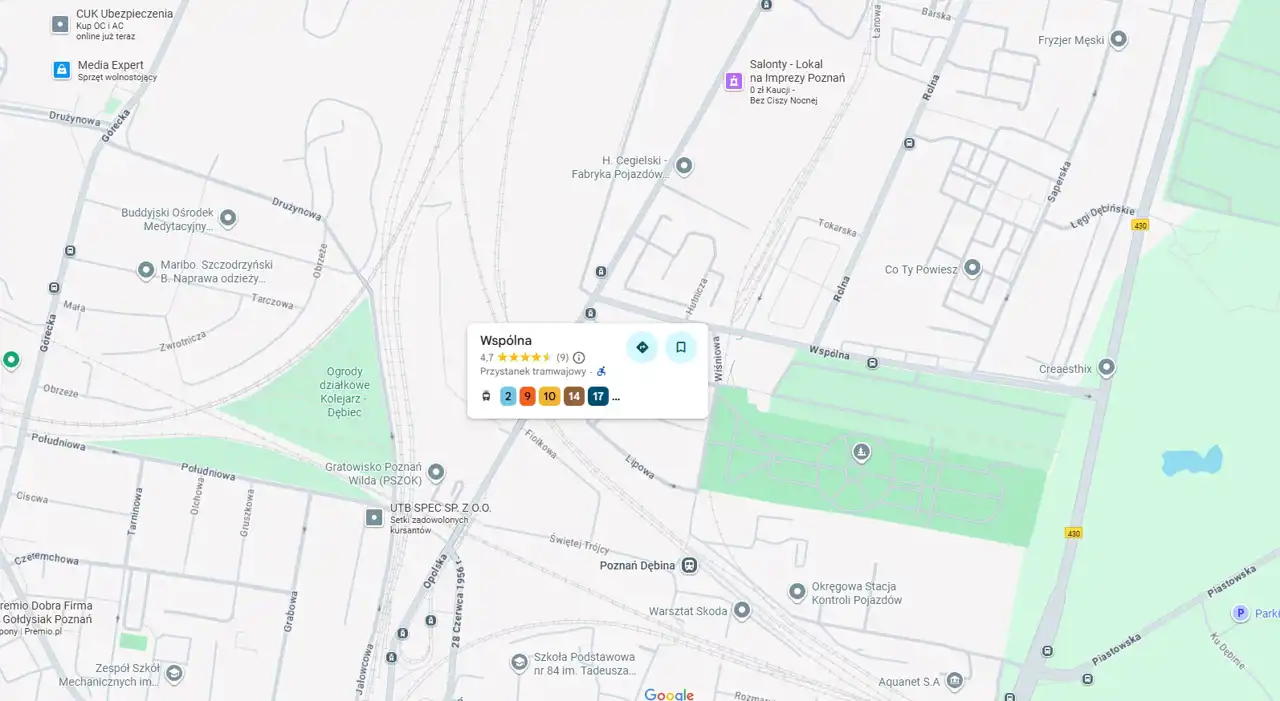Pick tram line 17 badge
1280x701 pixels.
pos(598,396)
